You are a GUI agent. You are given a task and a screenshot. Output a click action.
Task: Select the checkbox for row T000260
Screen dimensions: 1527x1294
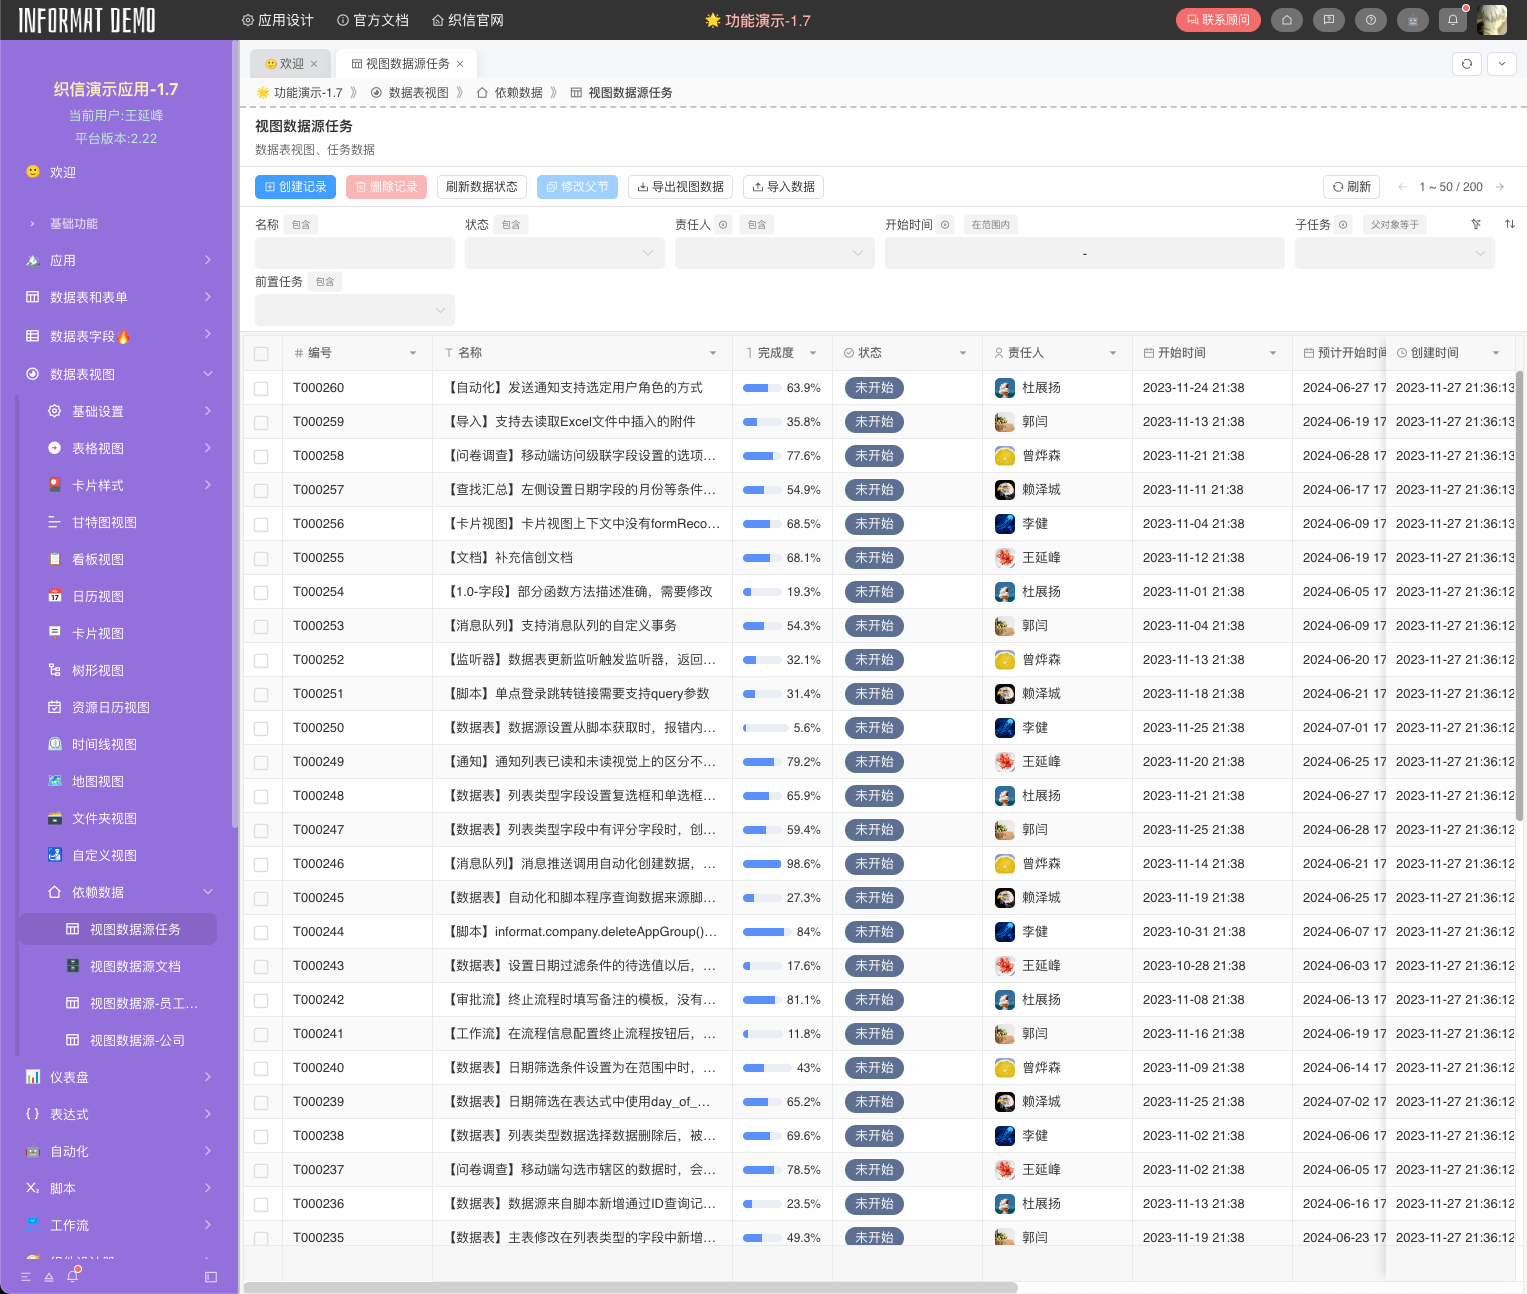pos(261,388)
